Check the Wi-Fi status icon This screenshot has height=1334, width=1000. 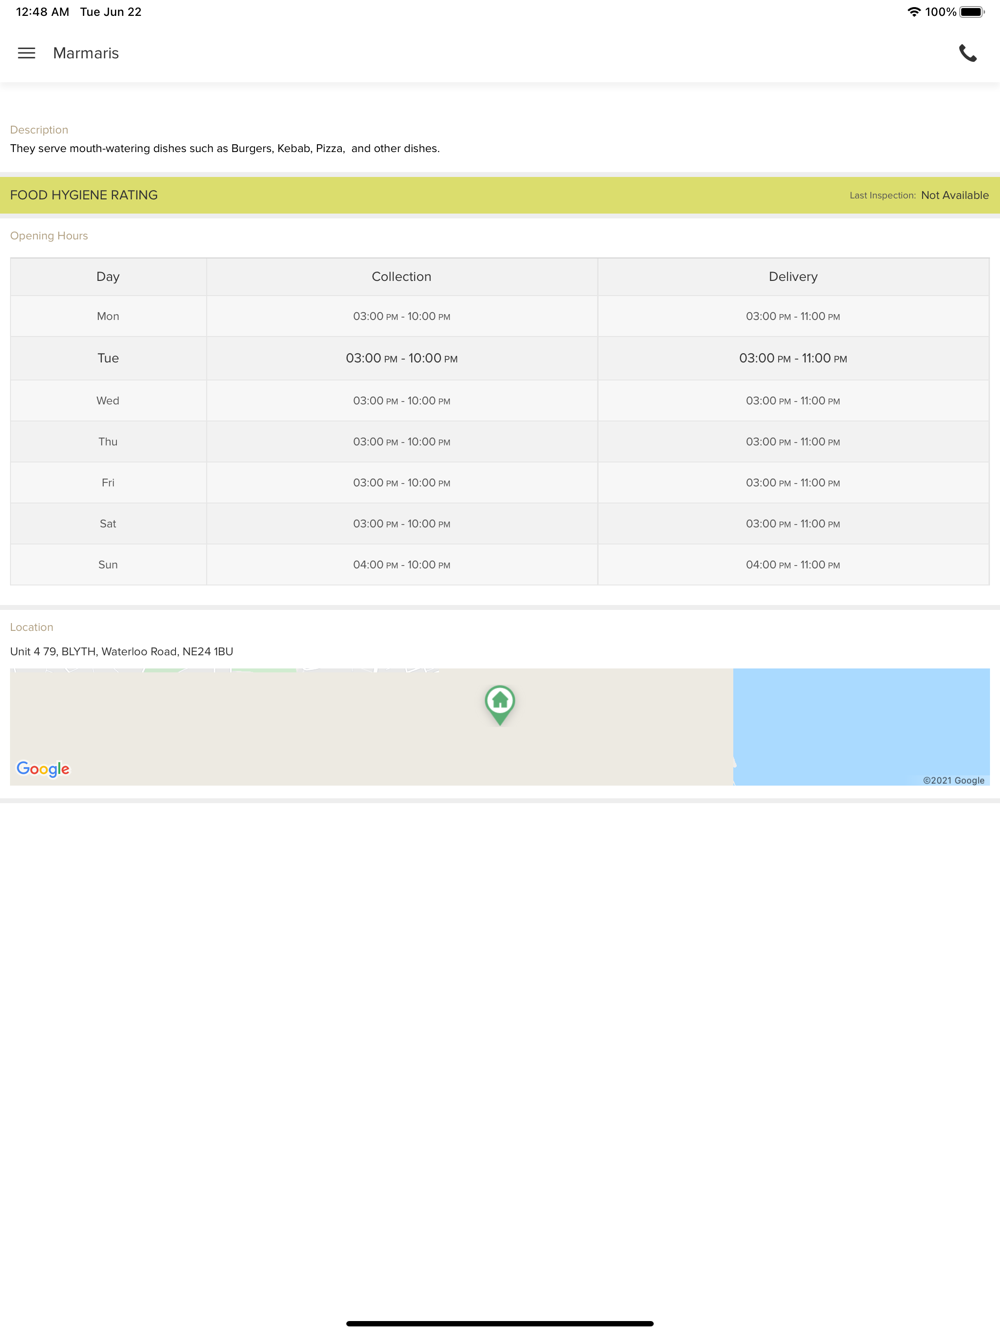[914, 12]
